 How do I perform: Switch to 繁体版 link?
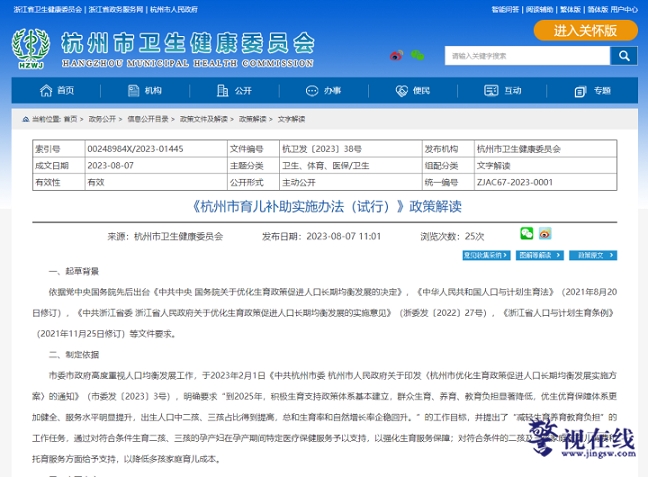click(x=570, y=9)
